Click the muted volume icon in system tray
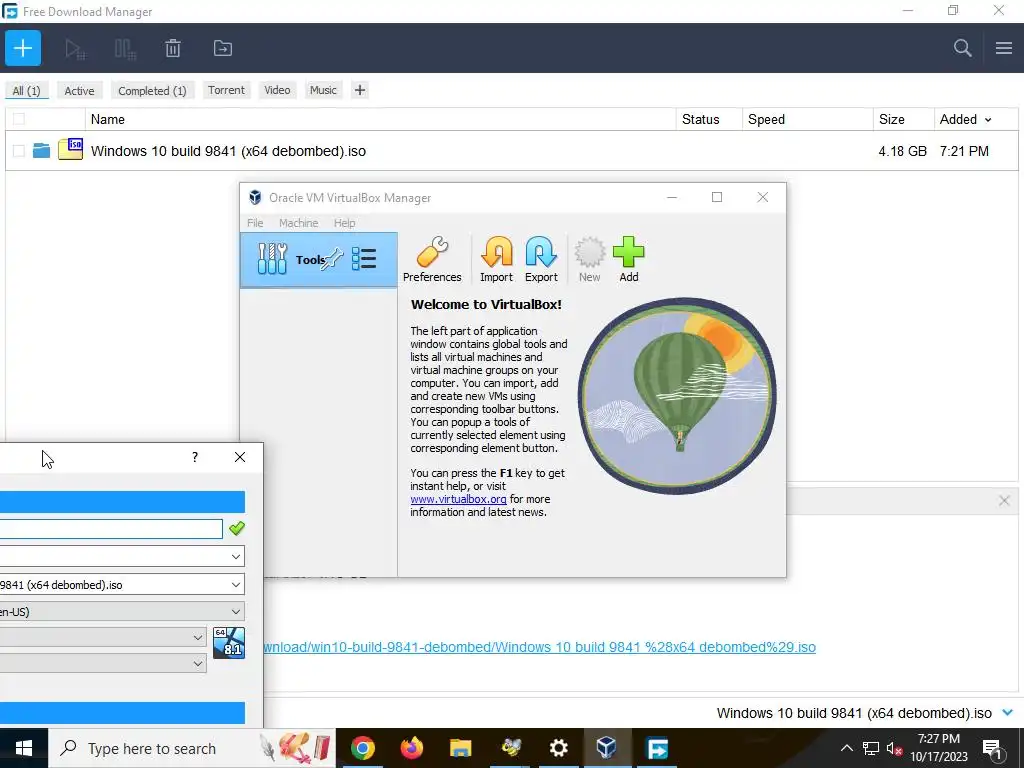The image size is (1024, 768). pyautogui.click(x=894, y=748)
